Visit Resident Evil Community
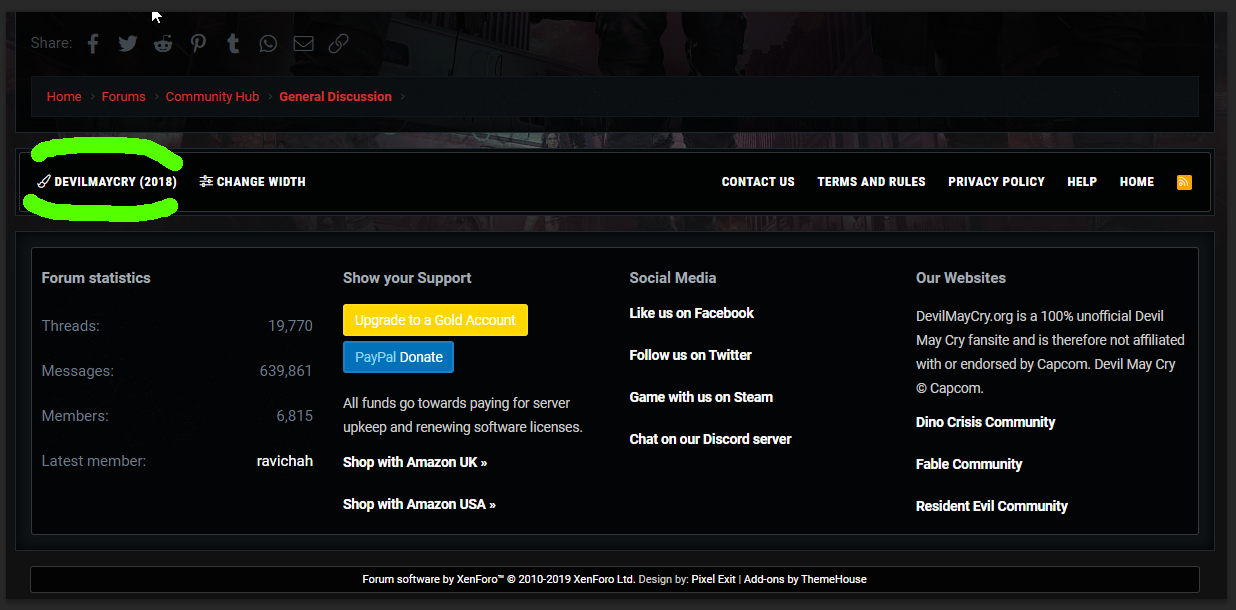This screenshot has height=610, width=1236. (992, 506)
